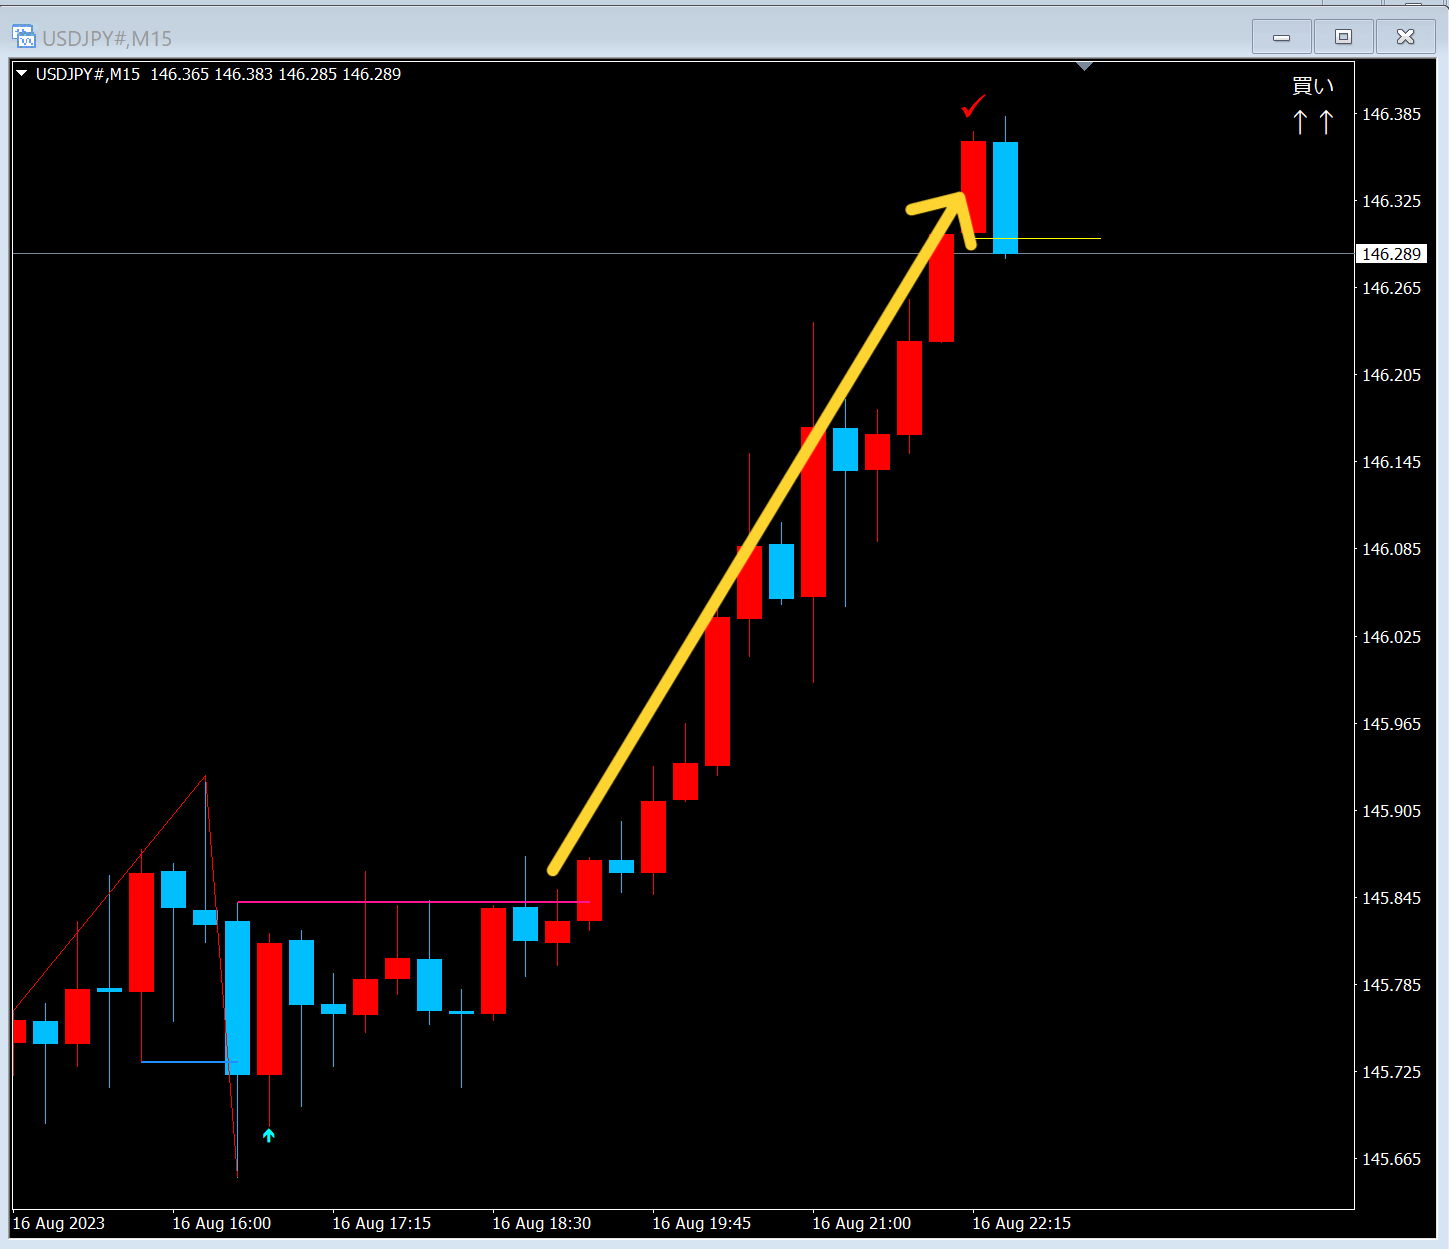
Task: Click the 146.289 current price label
Action: point(1391,254)
